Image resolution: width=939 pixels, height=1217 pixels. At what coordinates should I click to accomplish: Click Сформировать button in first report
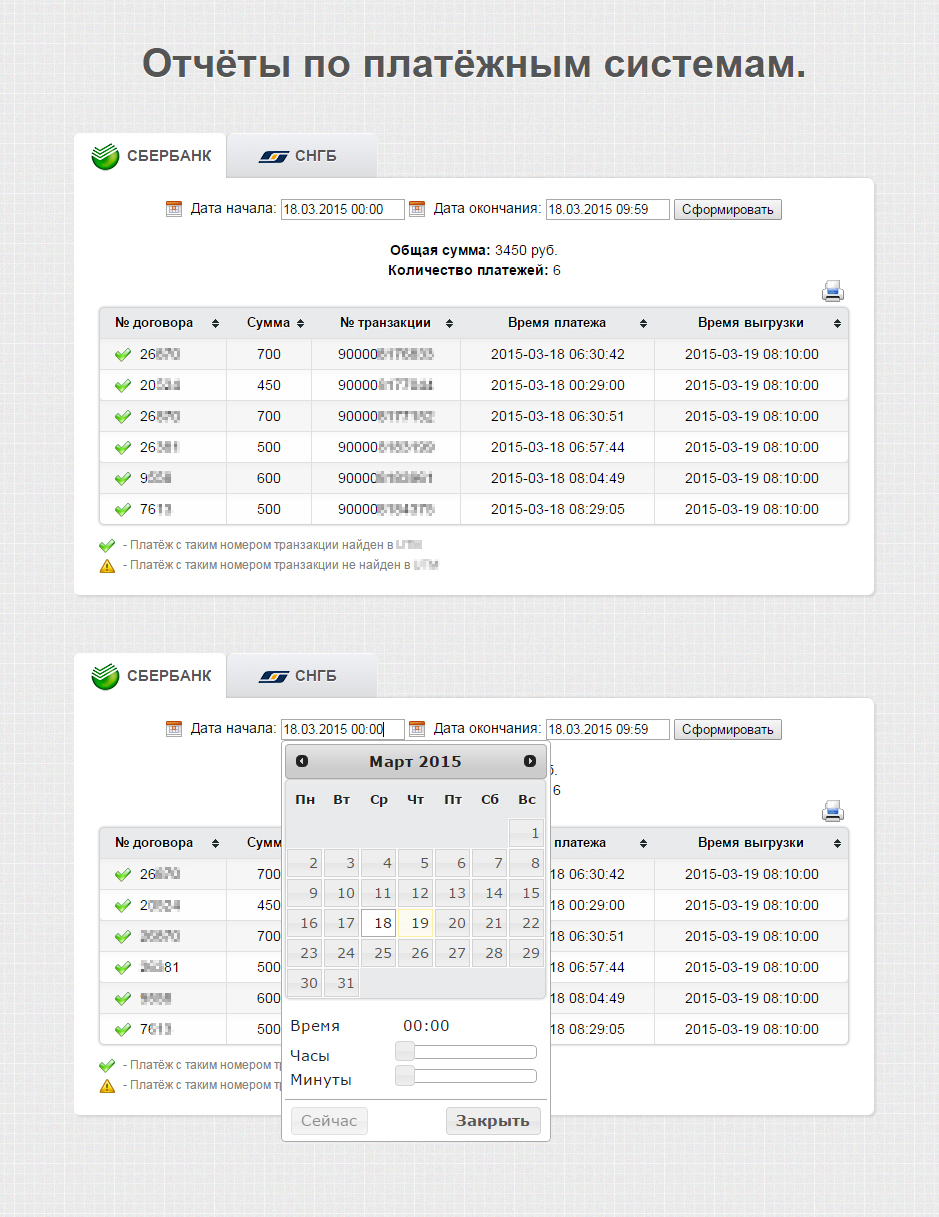click(x=727, y=210)
